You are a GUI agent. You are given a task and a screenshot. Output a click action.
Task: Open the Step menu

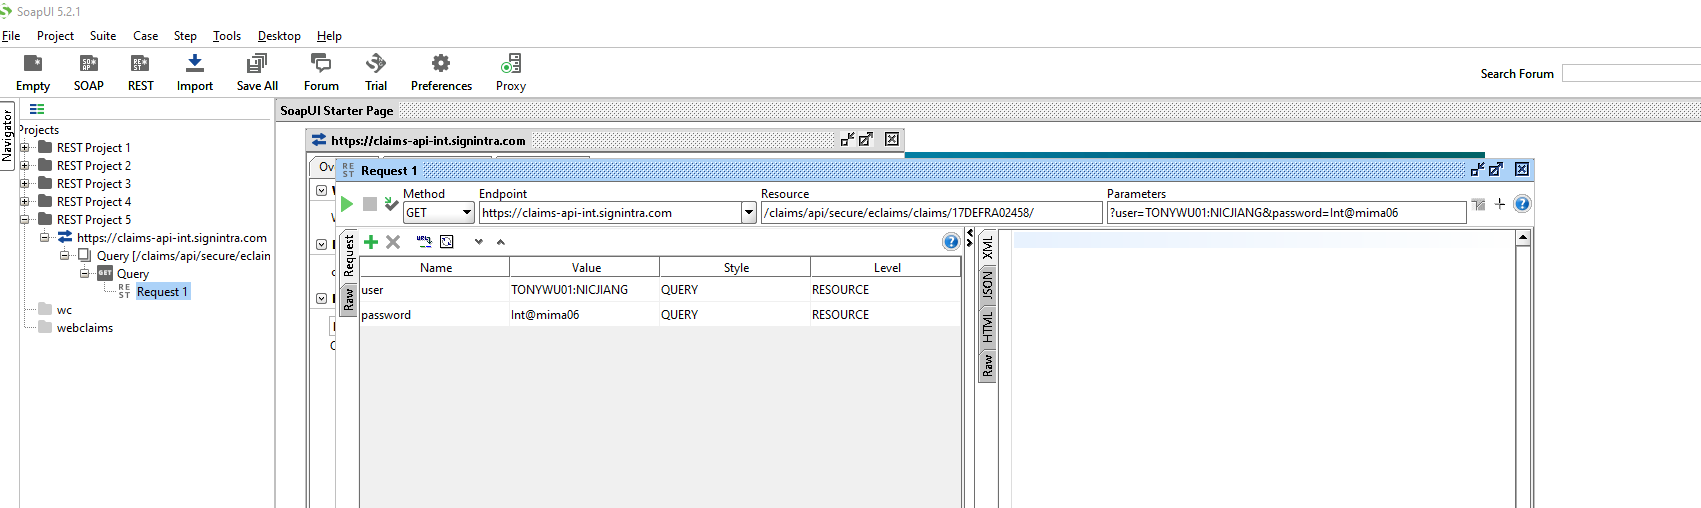[185, 36]
